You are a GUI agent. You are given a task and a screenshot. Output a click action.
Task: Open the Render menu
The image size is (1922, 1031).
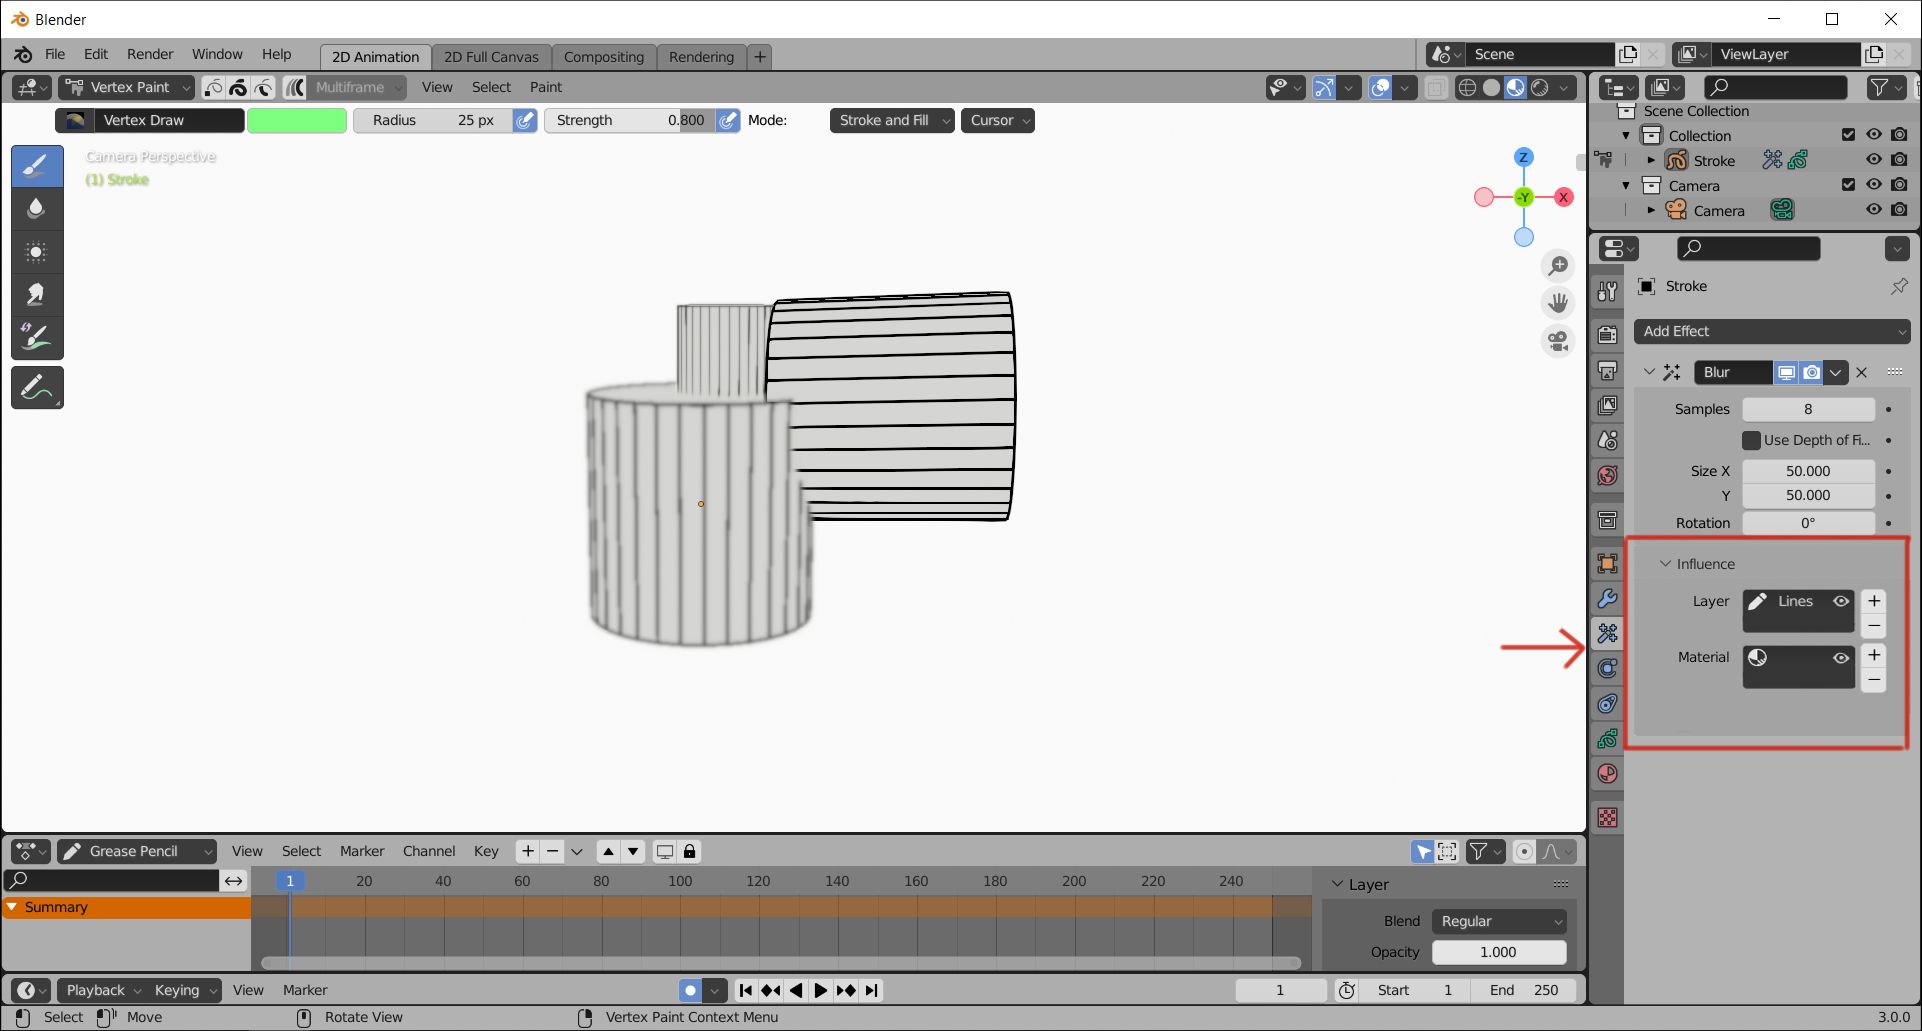click(150, 54)
